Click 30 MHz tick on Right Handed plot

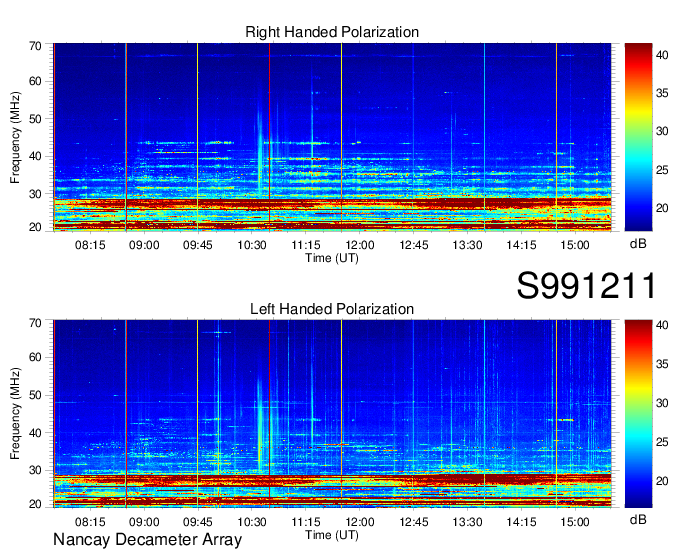click(x=35, y=194)
